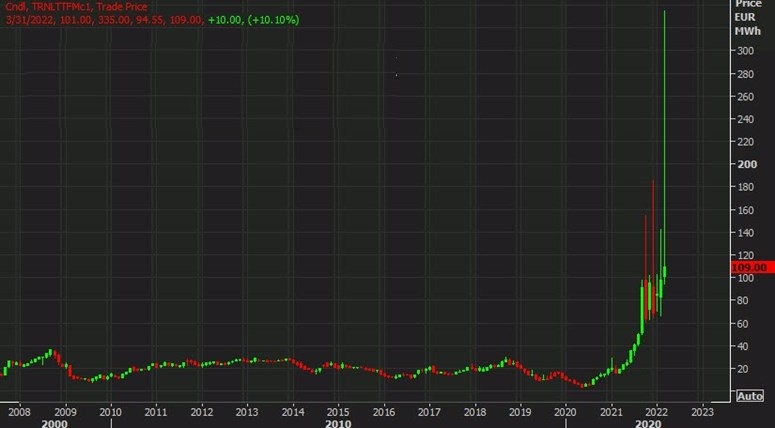The width and height of the screenshot is (775, 428).
Task: Click the bold 200 price axis tick
Action: point(747,164)
